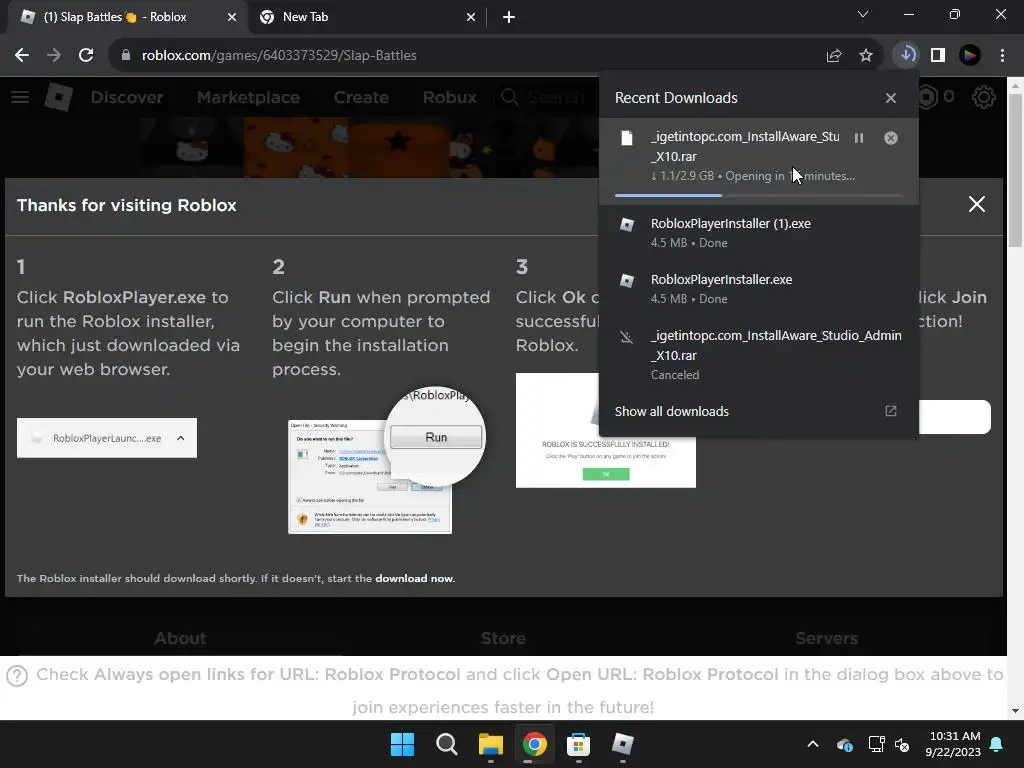The width and height of the screenshot is (1024, 768).
Task: Click the rar download progress bar
Action: tap(759, 195)
